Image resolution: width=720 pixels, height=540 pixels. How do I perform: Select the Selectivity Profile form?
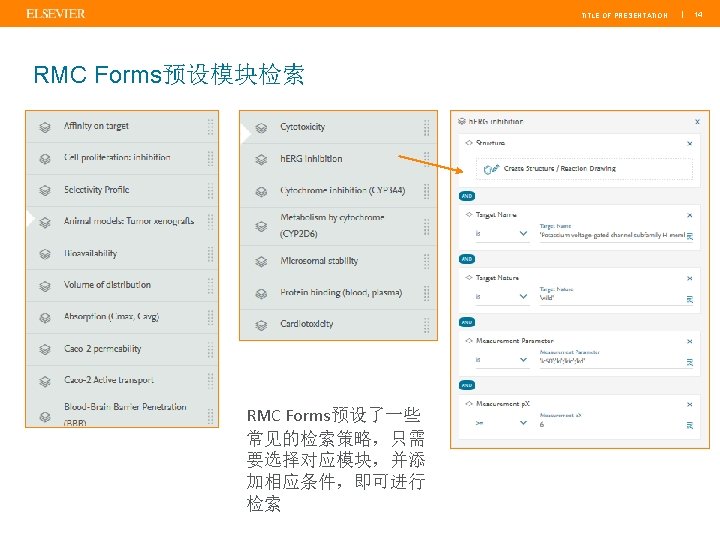pos(122,190)
